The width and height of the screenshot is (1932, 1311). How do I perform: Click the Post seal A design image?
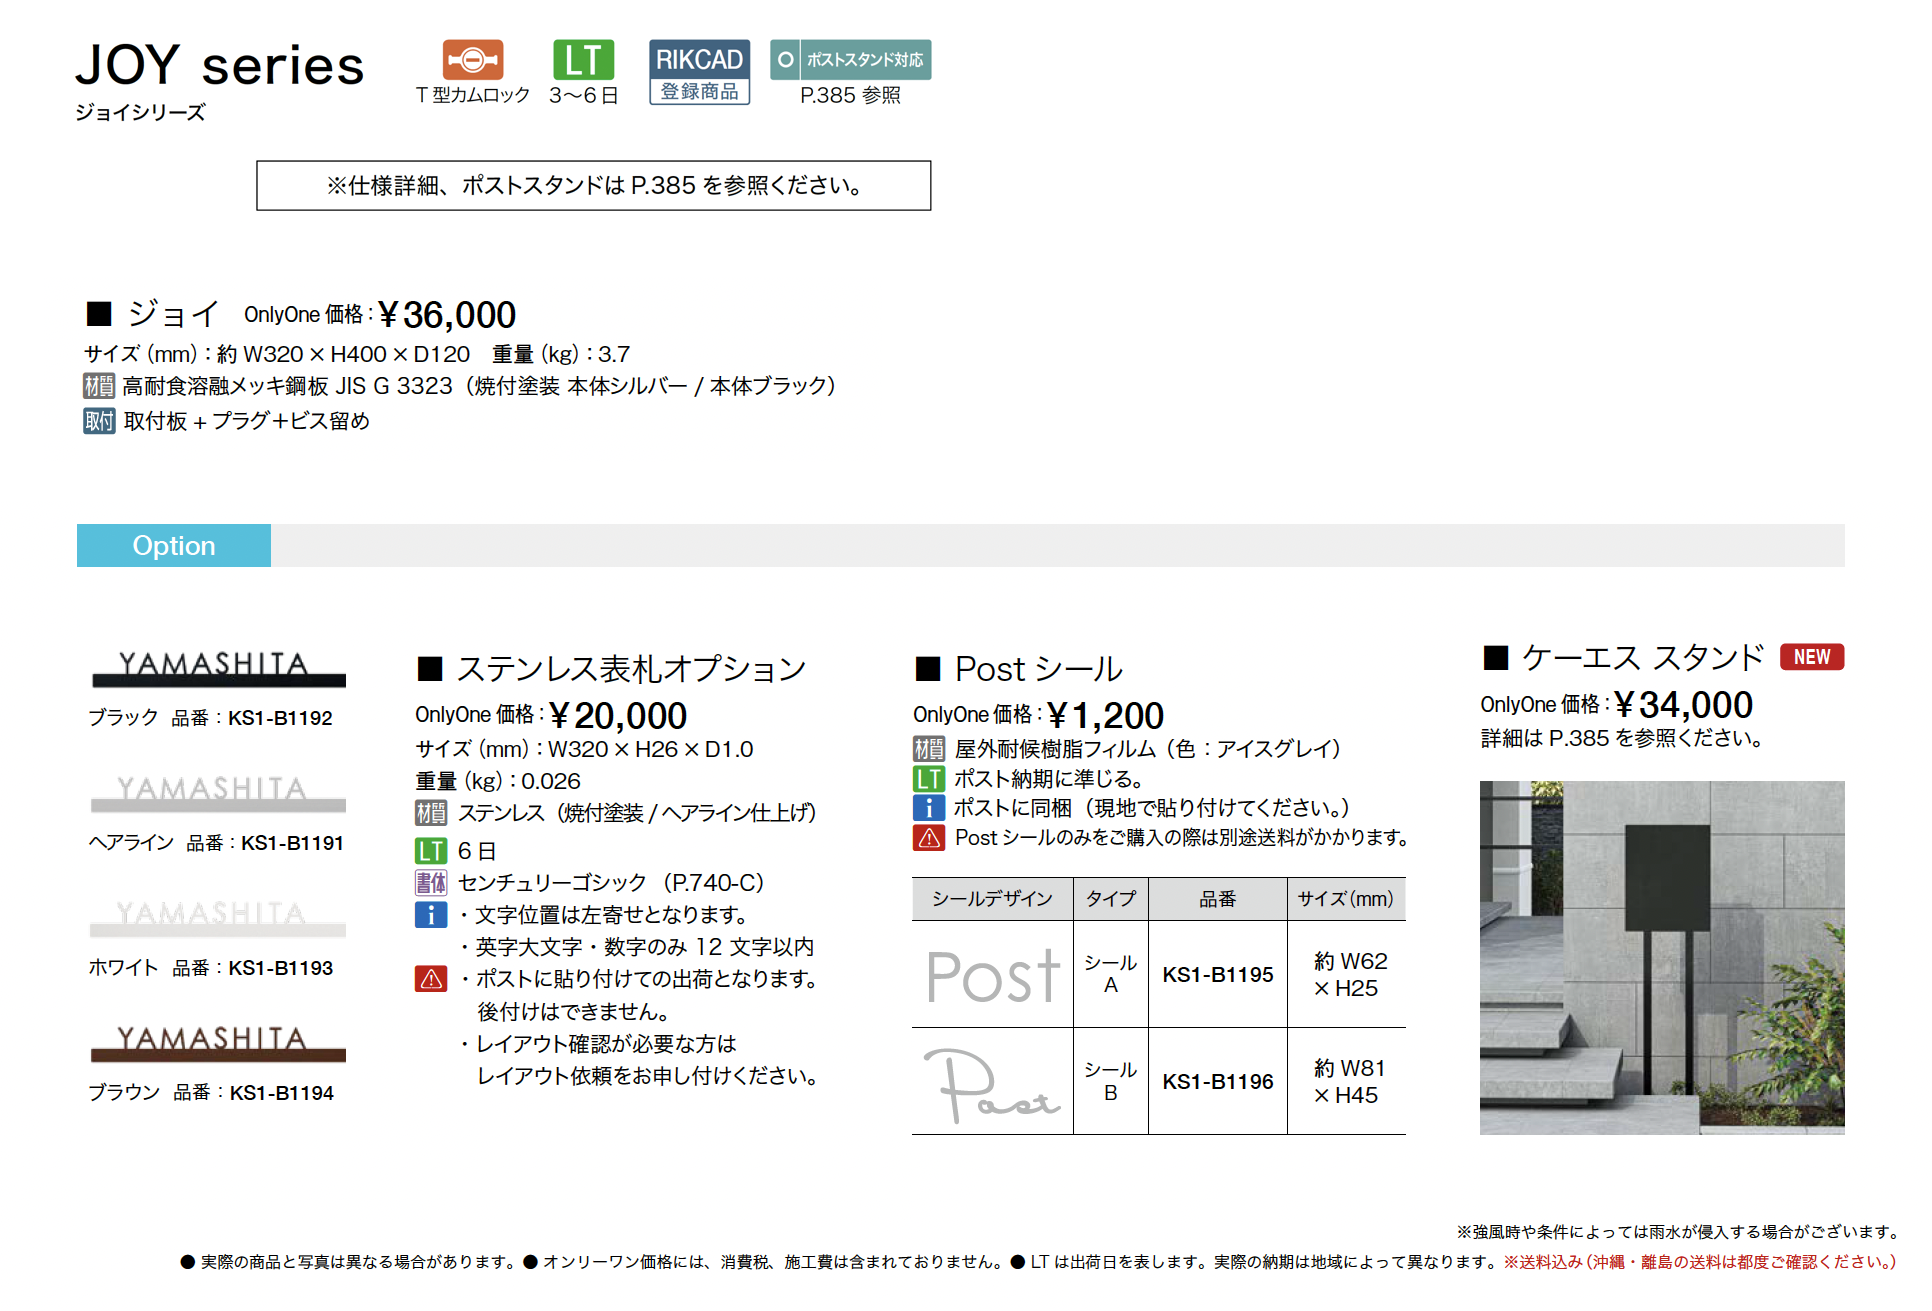click(x=992, y=975)
